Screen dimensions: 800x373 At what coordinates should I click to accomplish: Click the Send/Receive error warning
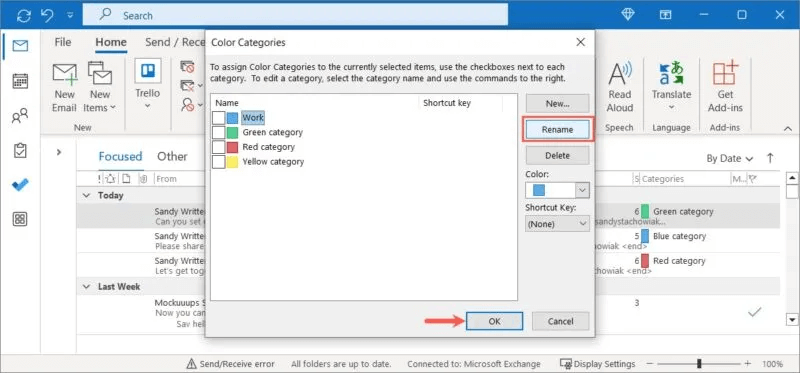pyautogui.click(x=230, y=364)
